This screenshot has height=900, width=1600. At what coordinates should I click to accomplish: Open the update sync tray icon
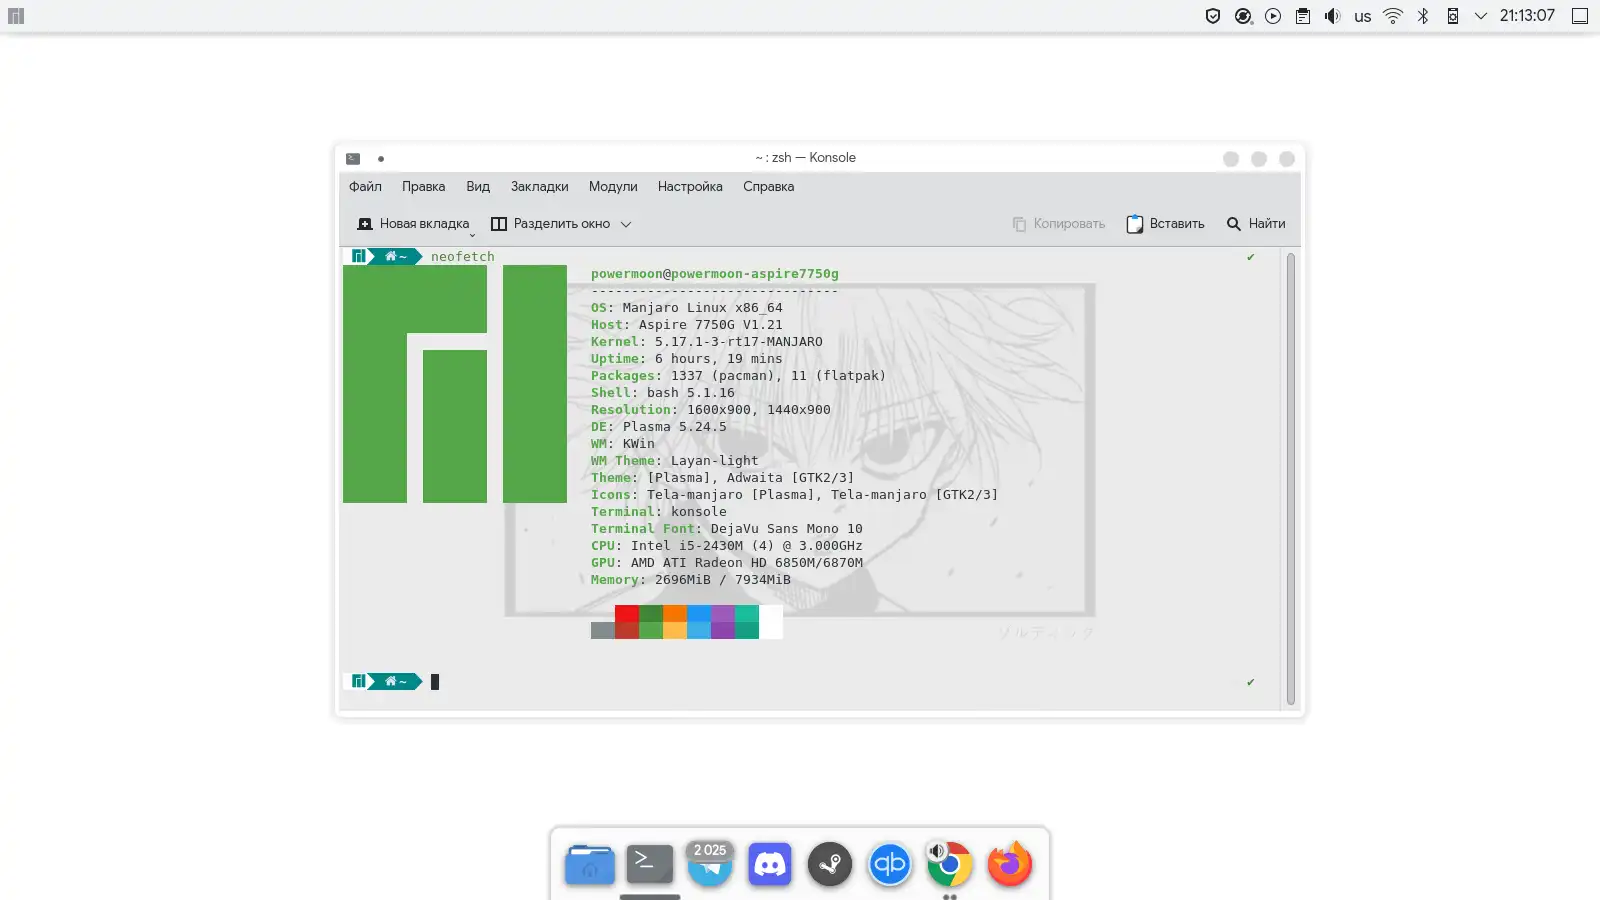[1243, 16]
